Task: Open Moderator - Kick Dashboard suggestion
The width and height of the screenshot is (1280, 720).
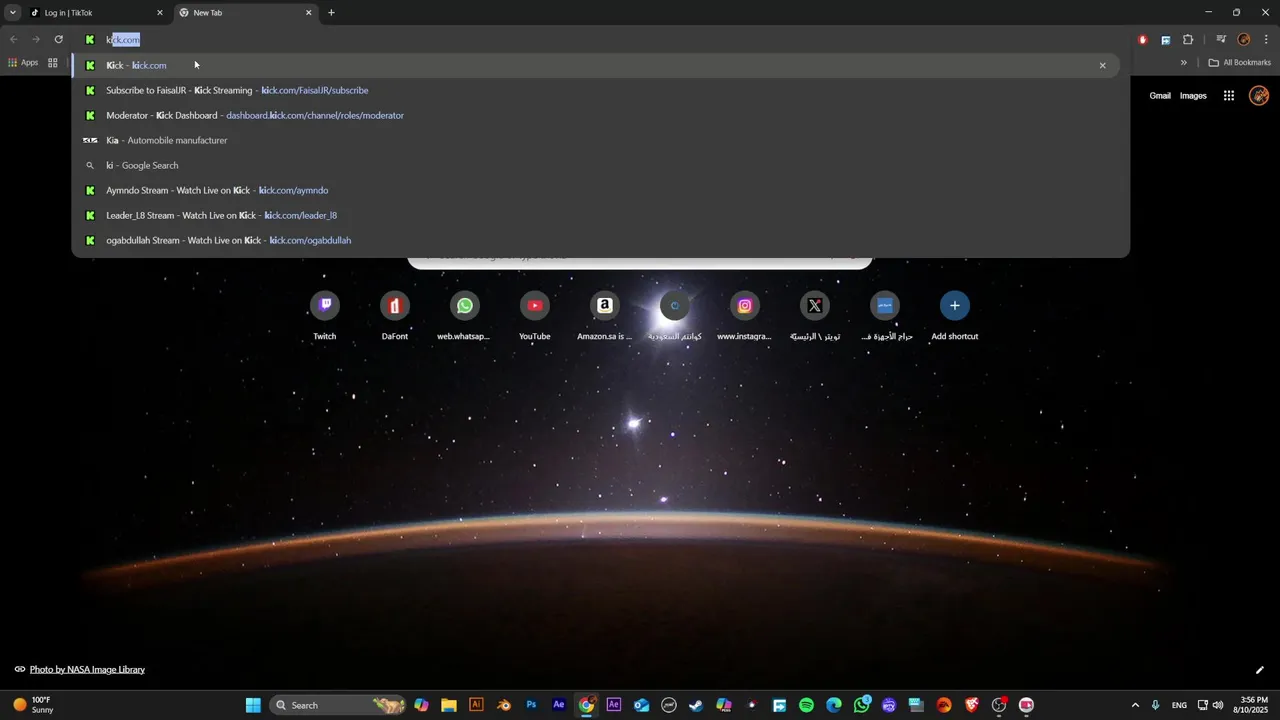Action: [x=600, y=115]
